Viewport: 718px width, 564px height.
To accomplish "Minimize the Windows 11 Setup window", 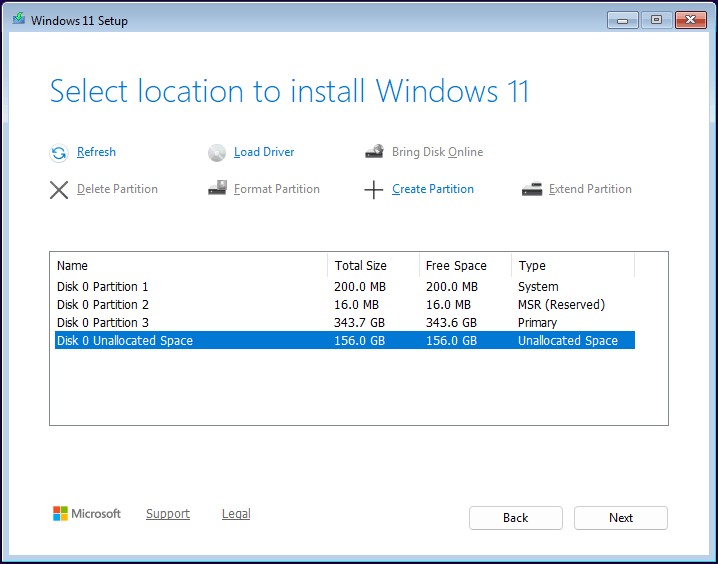I will point(623,20).
